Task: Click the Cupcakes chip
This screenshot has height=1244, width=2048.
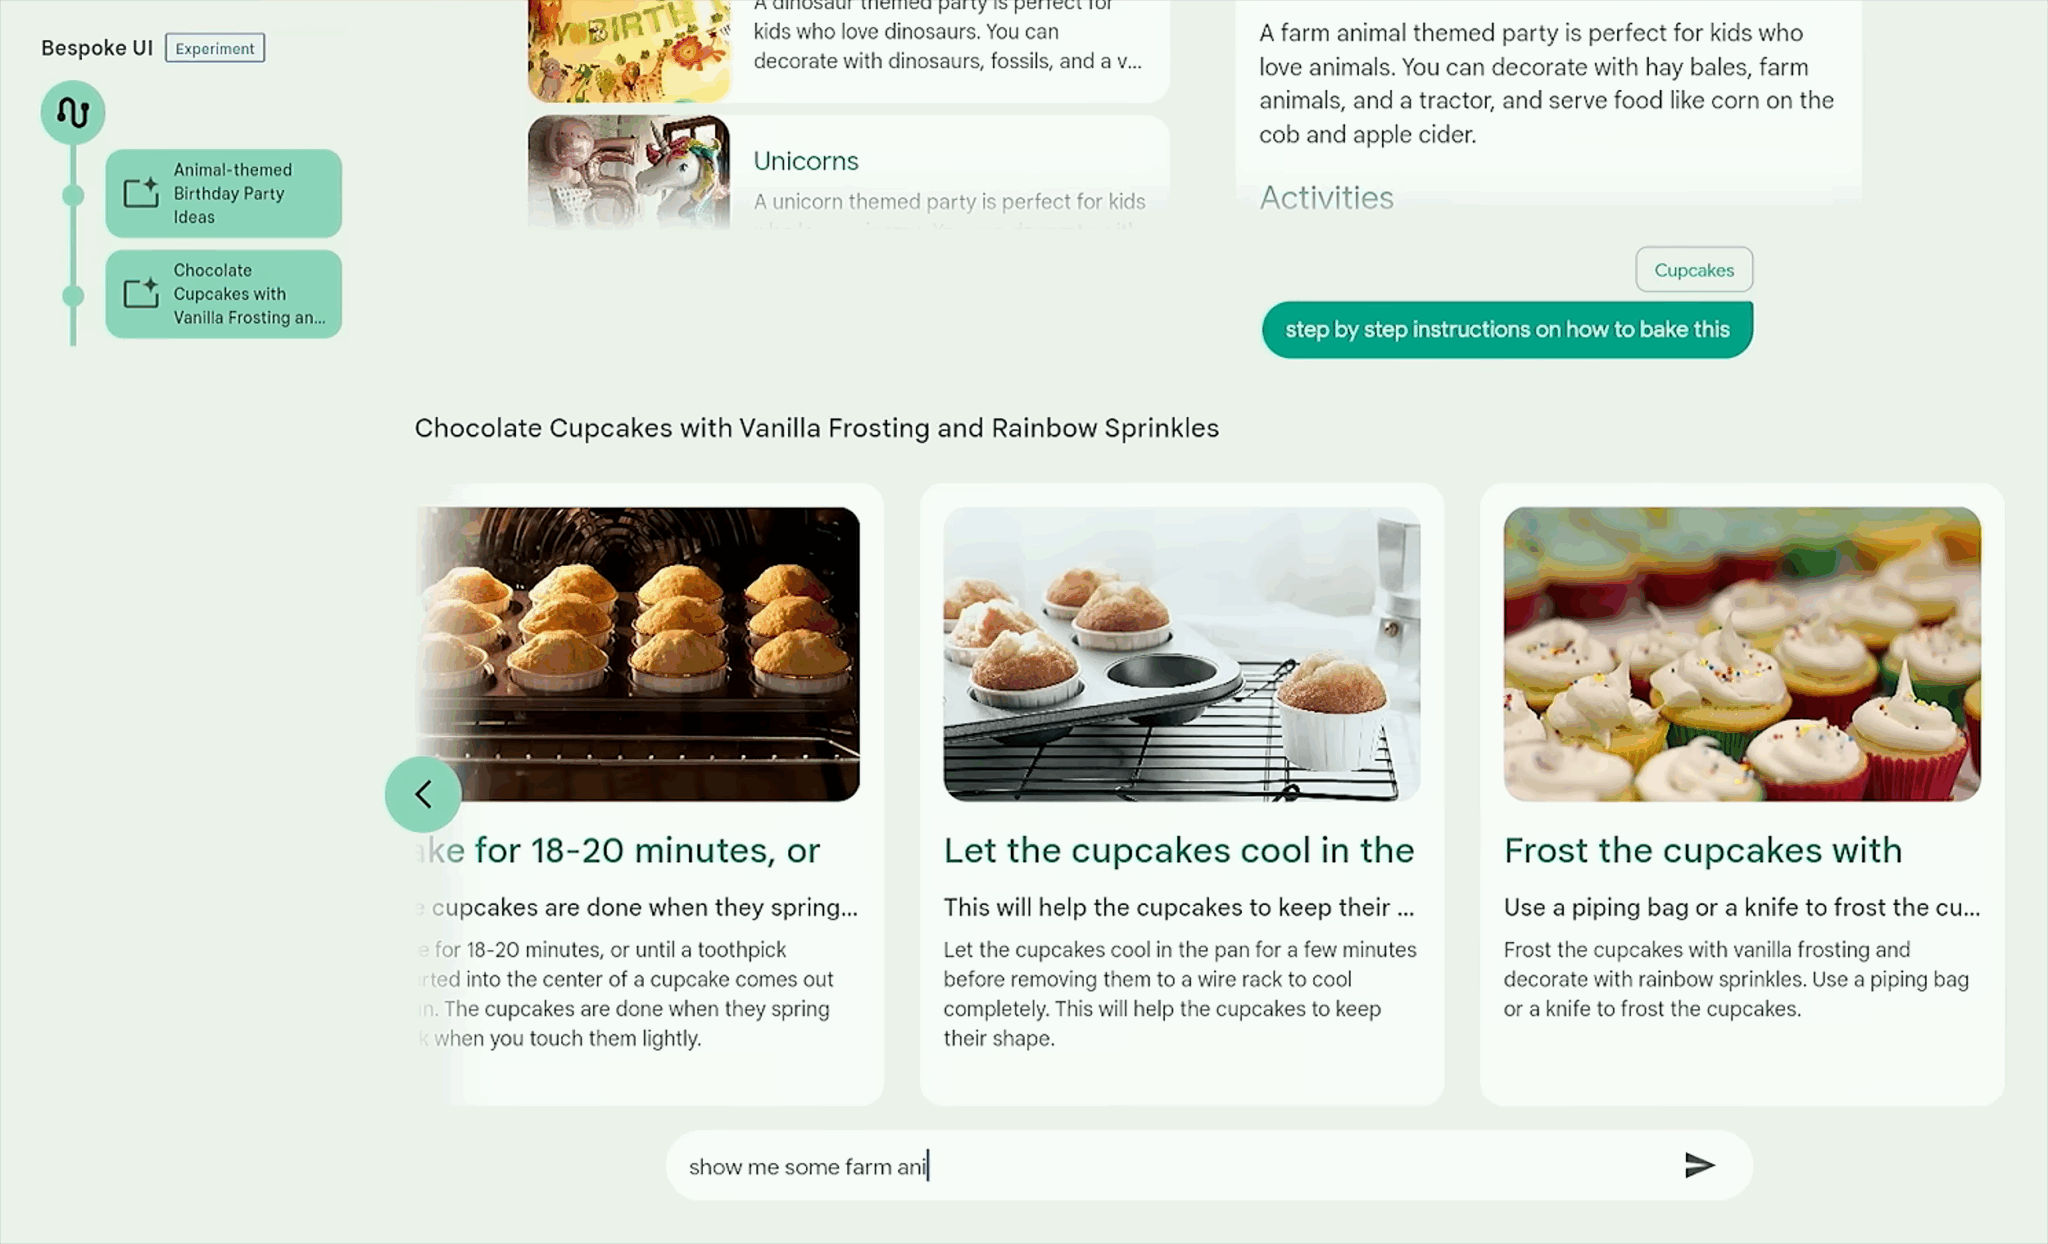Action: tap(1694, 270)
